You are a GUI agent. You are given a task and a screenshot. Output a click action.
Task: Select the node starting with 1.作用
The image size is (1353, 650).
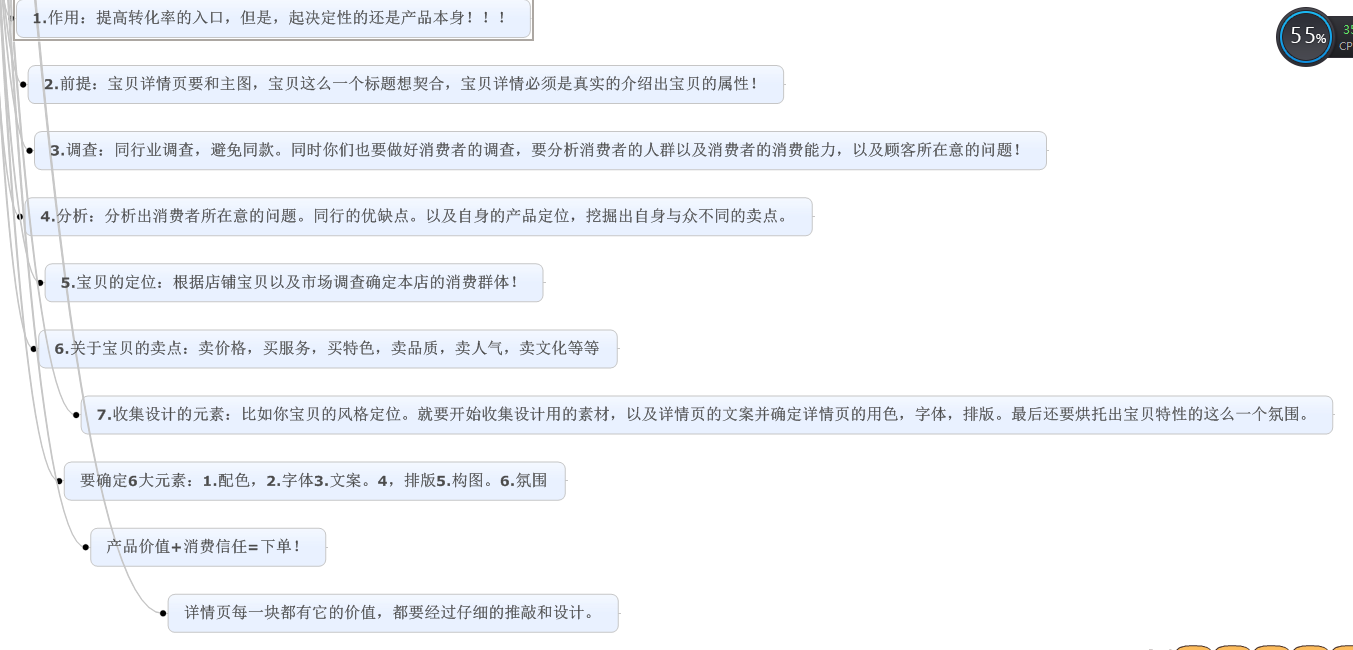click(273, 18)
